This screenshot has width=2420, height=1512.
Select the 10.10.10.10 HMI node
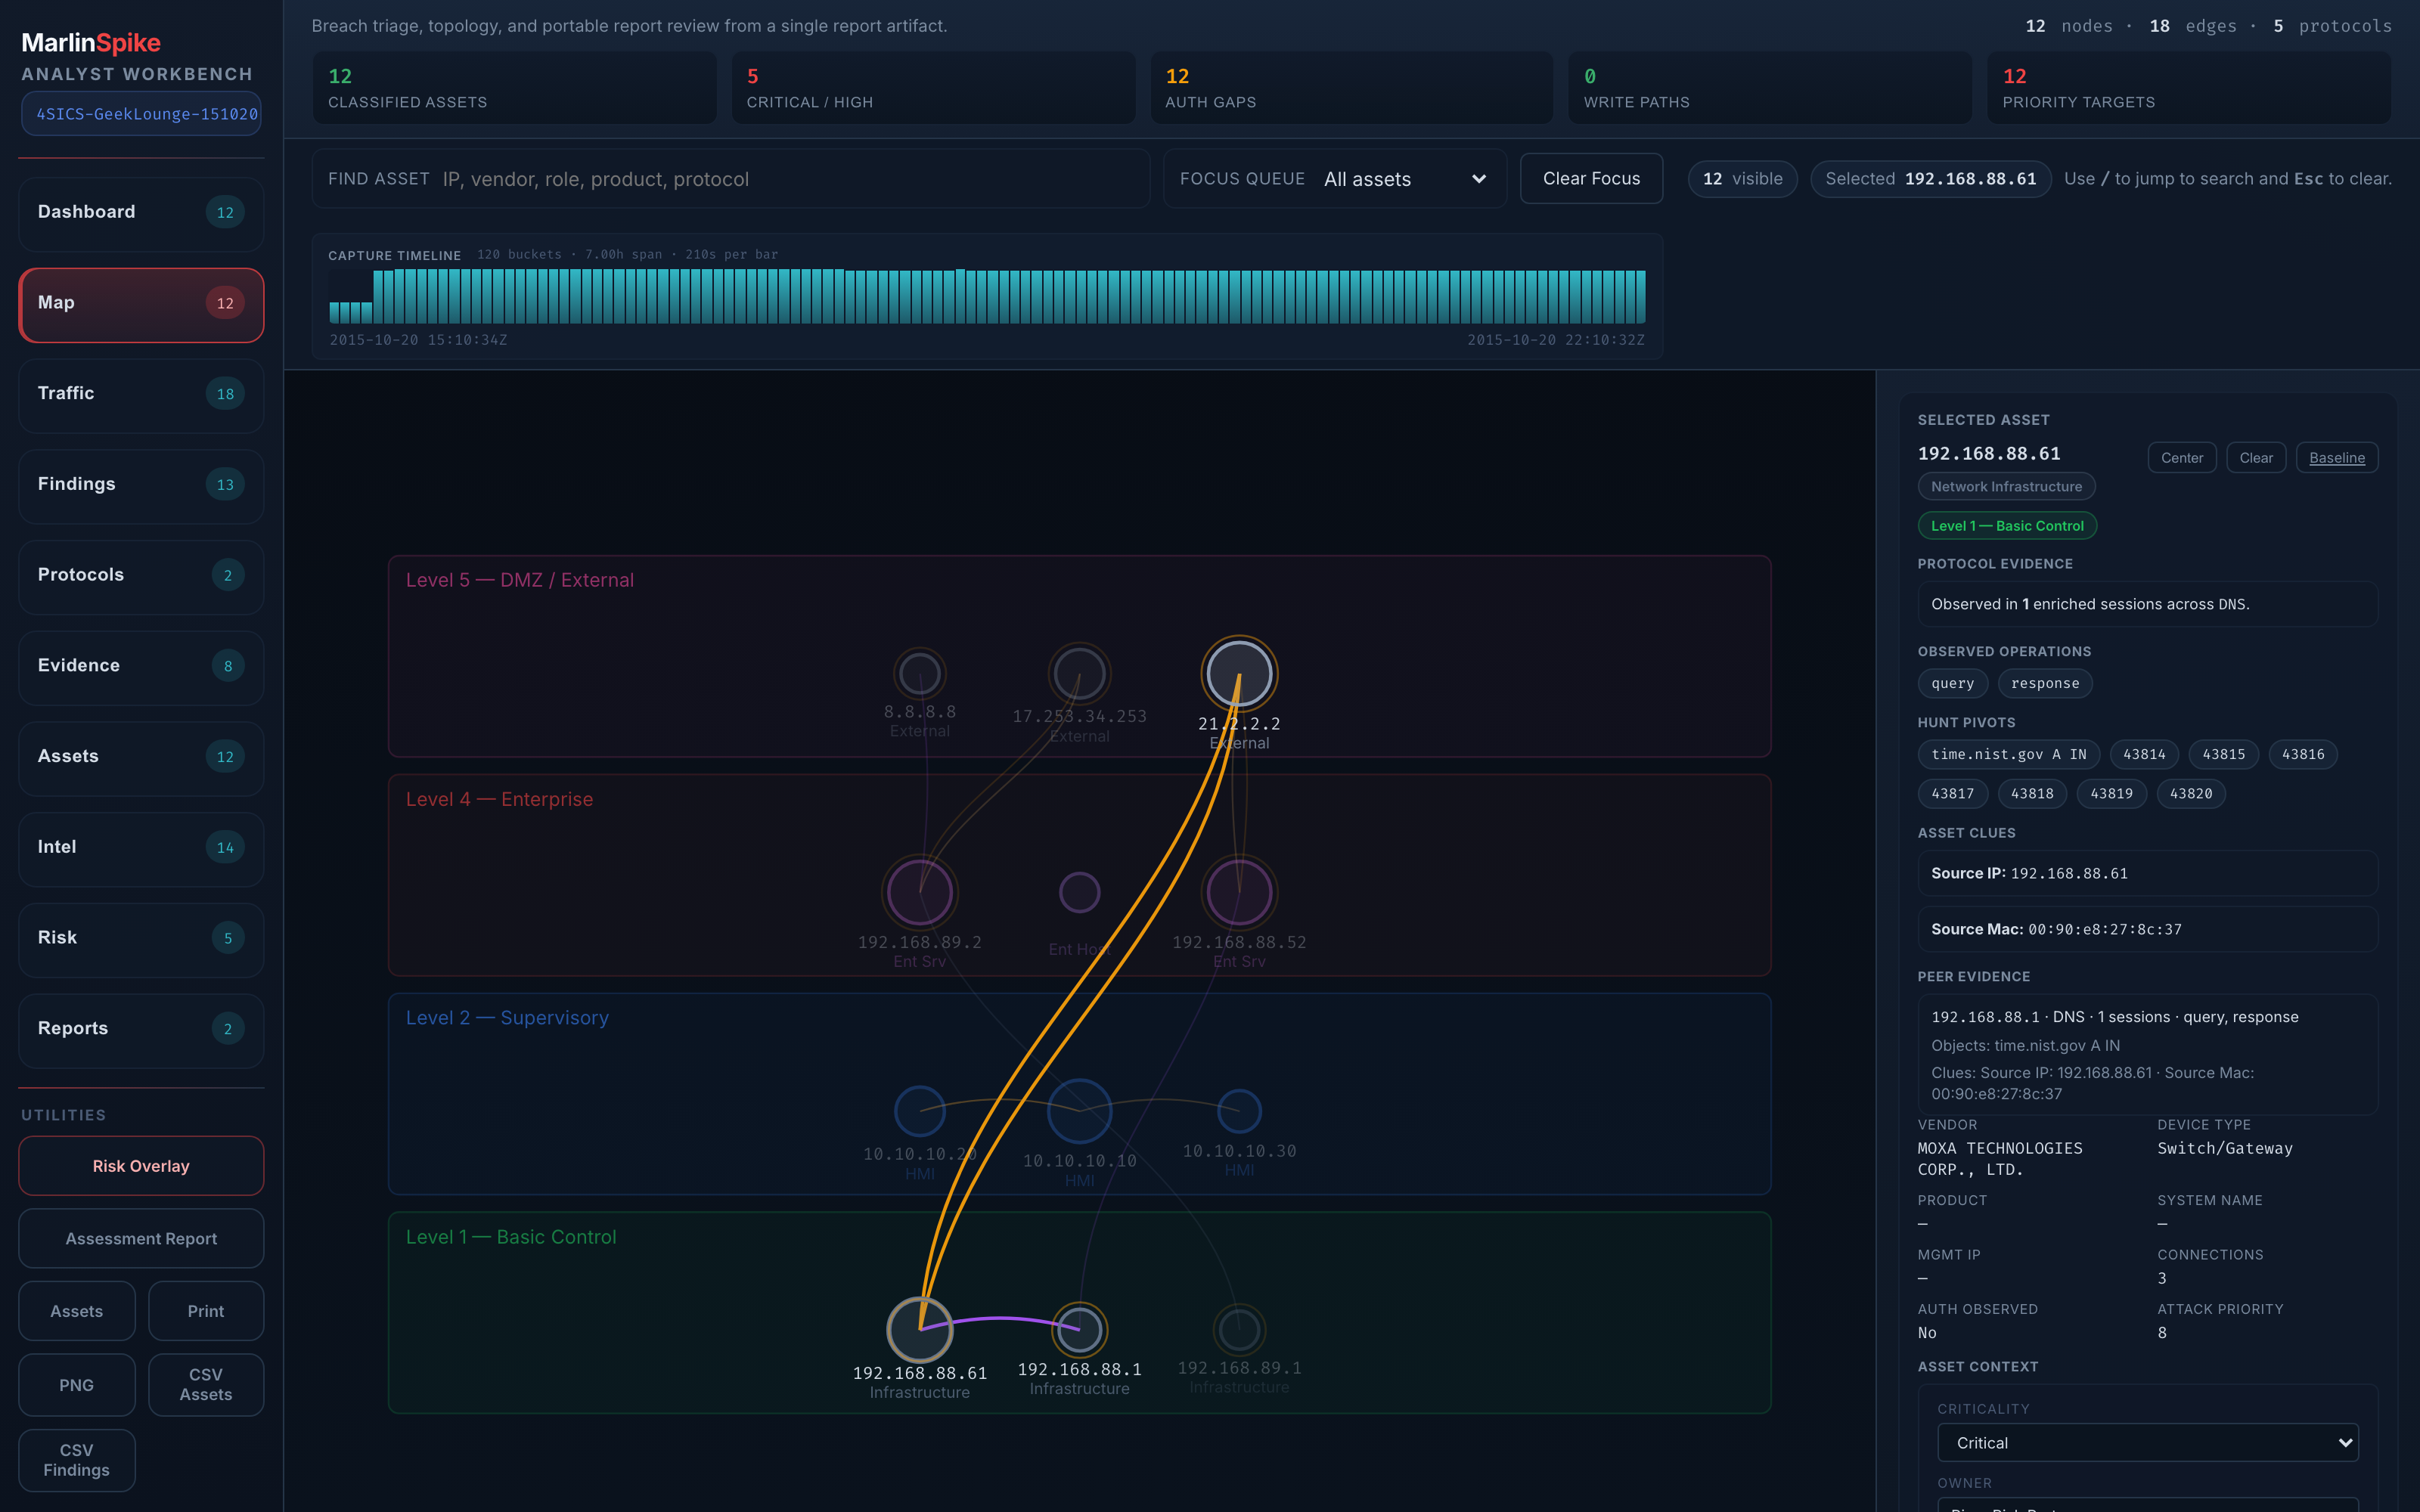click(1080, 1111)
